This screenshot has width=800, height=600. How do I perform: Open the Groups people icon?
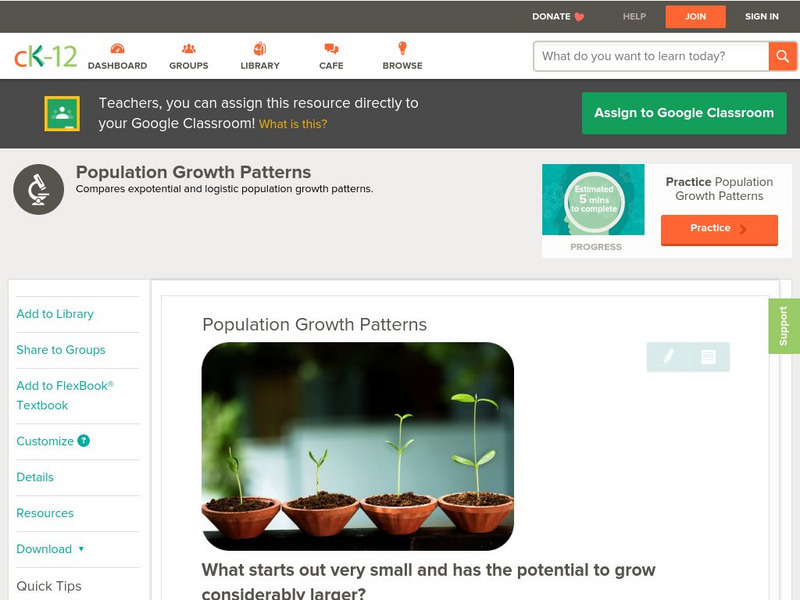click(189, 49)
